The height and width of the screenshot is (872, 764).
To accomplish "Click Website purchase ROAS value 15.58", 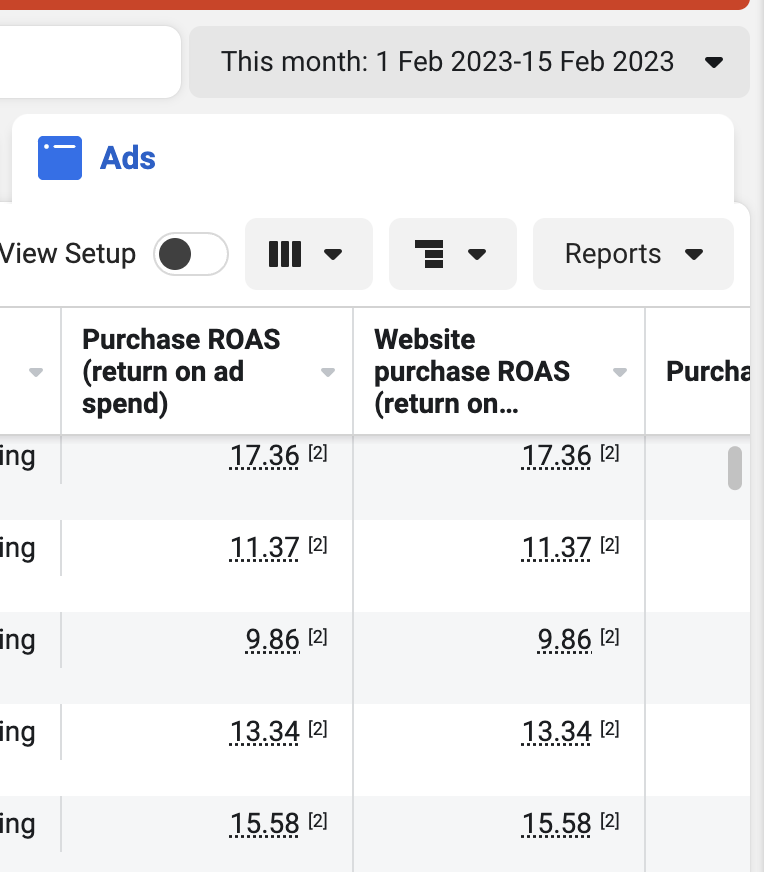I will point(556,824).
